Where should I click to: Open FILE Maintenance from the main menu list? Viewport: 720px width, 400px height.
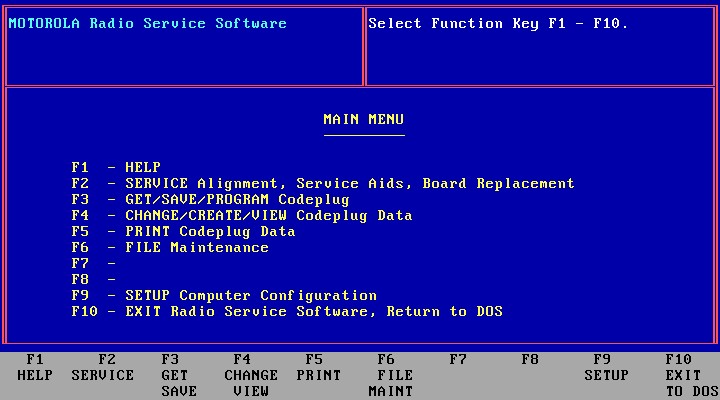click(170, 247)
